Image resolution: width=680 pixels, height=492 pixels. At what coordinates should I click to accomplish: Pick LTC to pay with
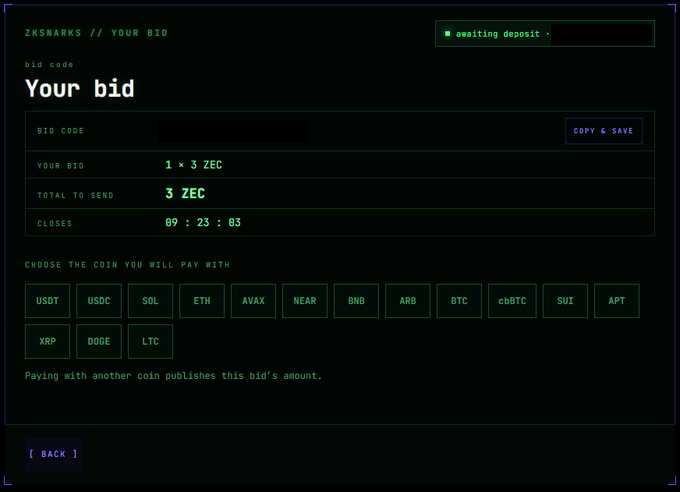tap(150, 341)
